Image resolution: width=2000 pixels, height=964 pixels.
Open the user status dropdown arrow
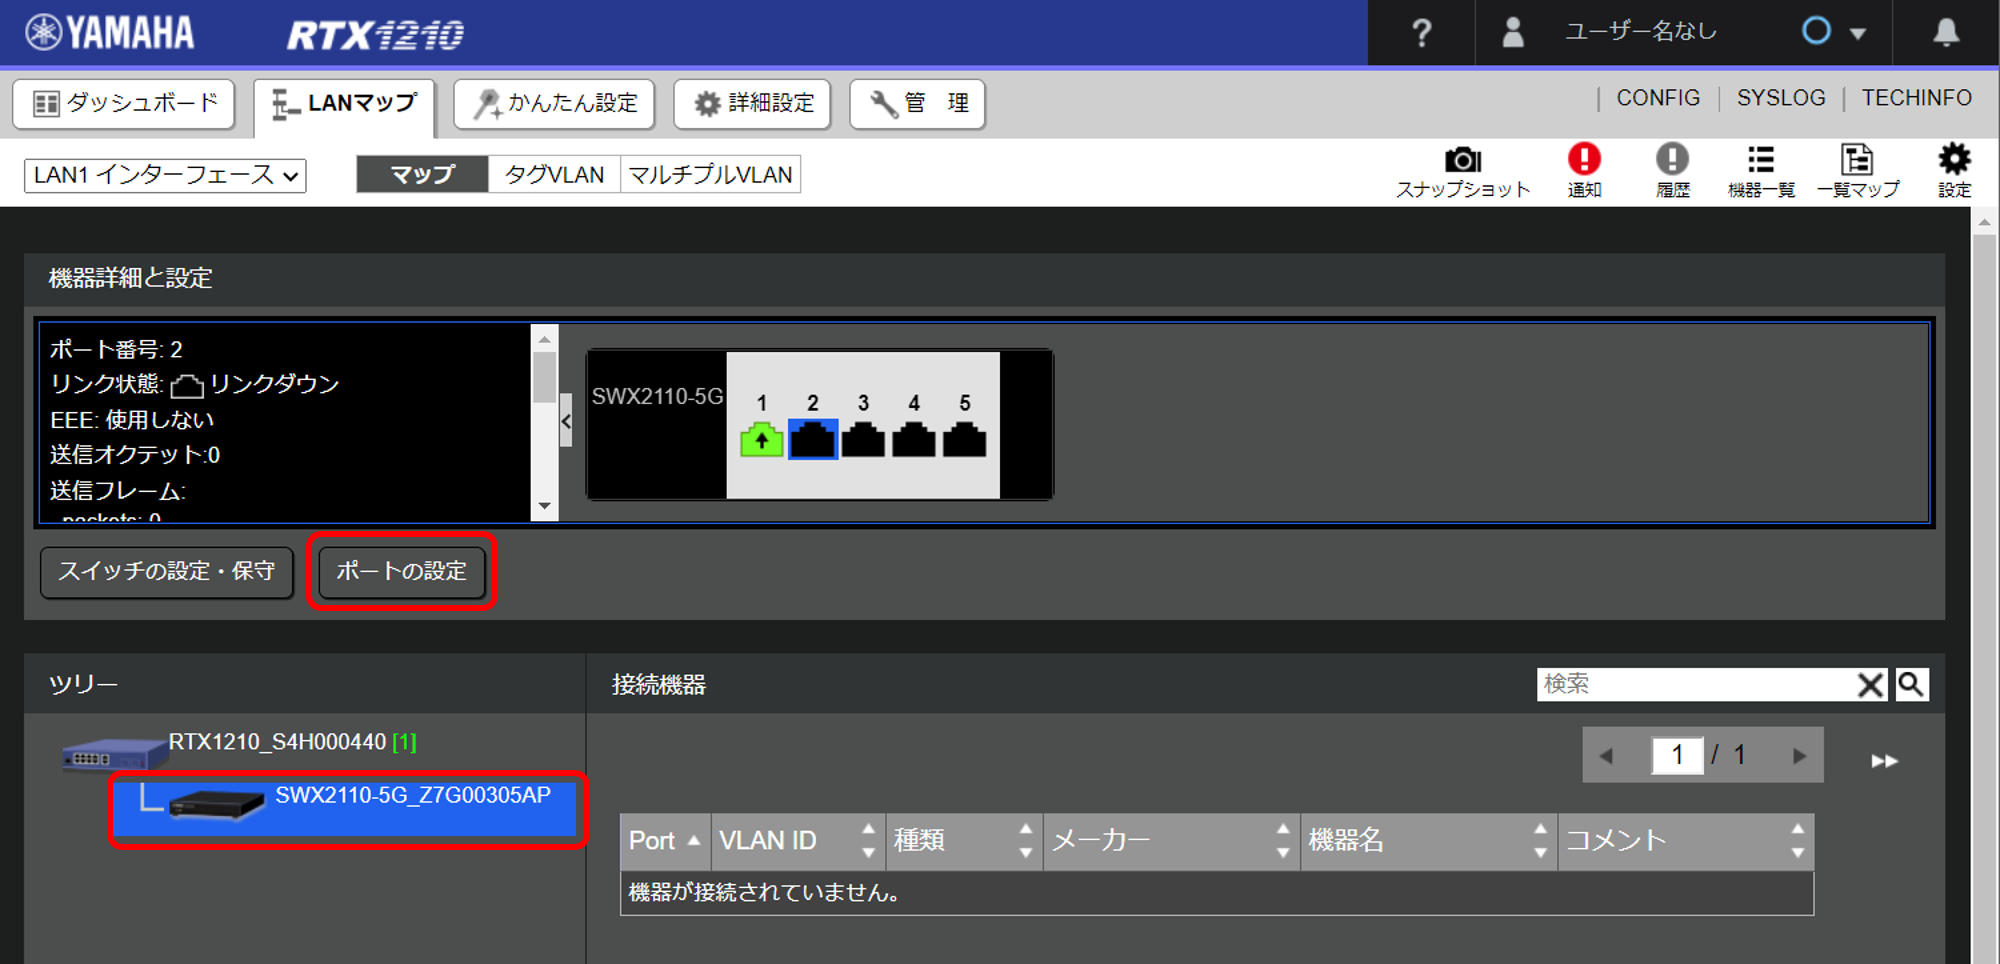1858,33
